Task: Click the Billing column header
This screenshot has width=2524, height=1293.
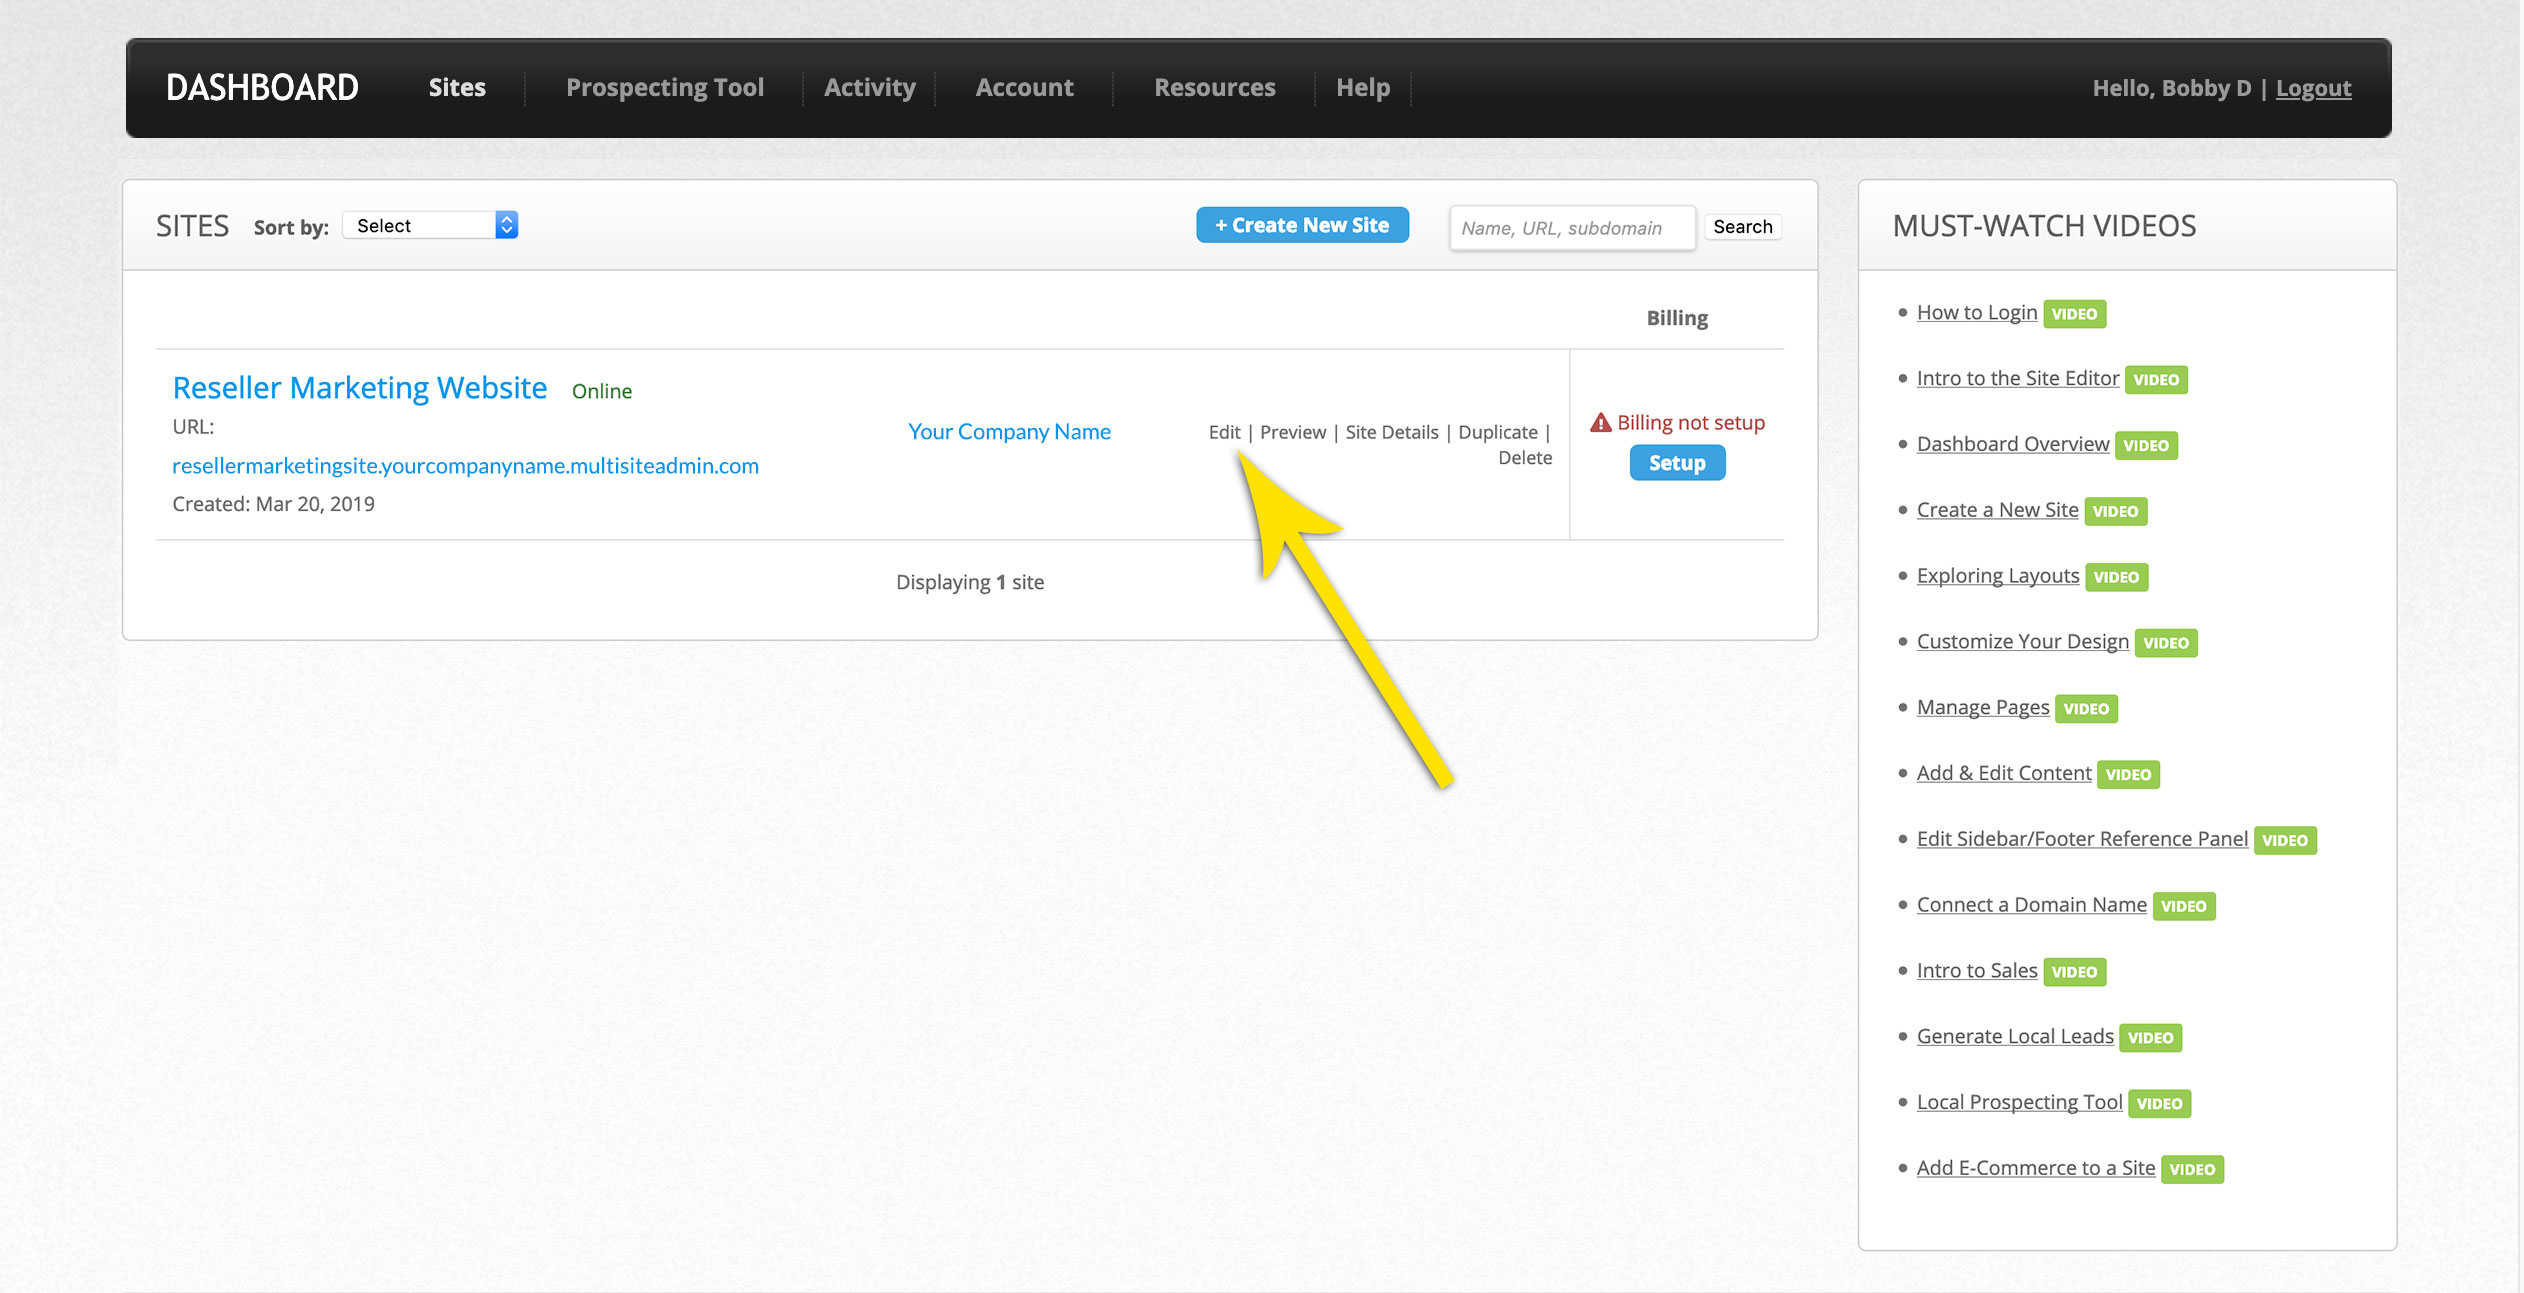Action: click(x=1677, y=318)
